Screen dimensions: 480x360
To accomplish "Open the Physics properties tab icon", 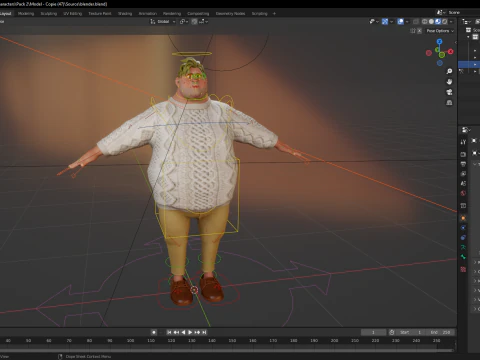I will (463, 228).
